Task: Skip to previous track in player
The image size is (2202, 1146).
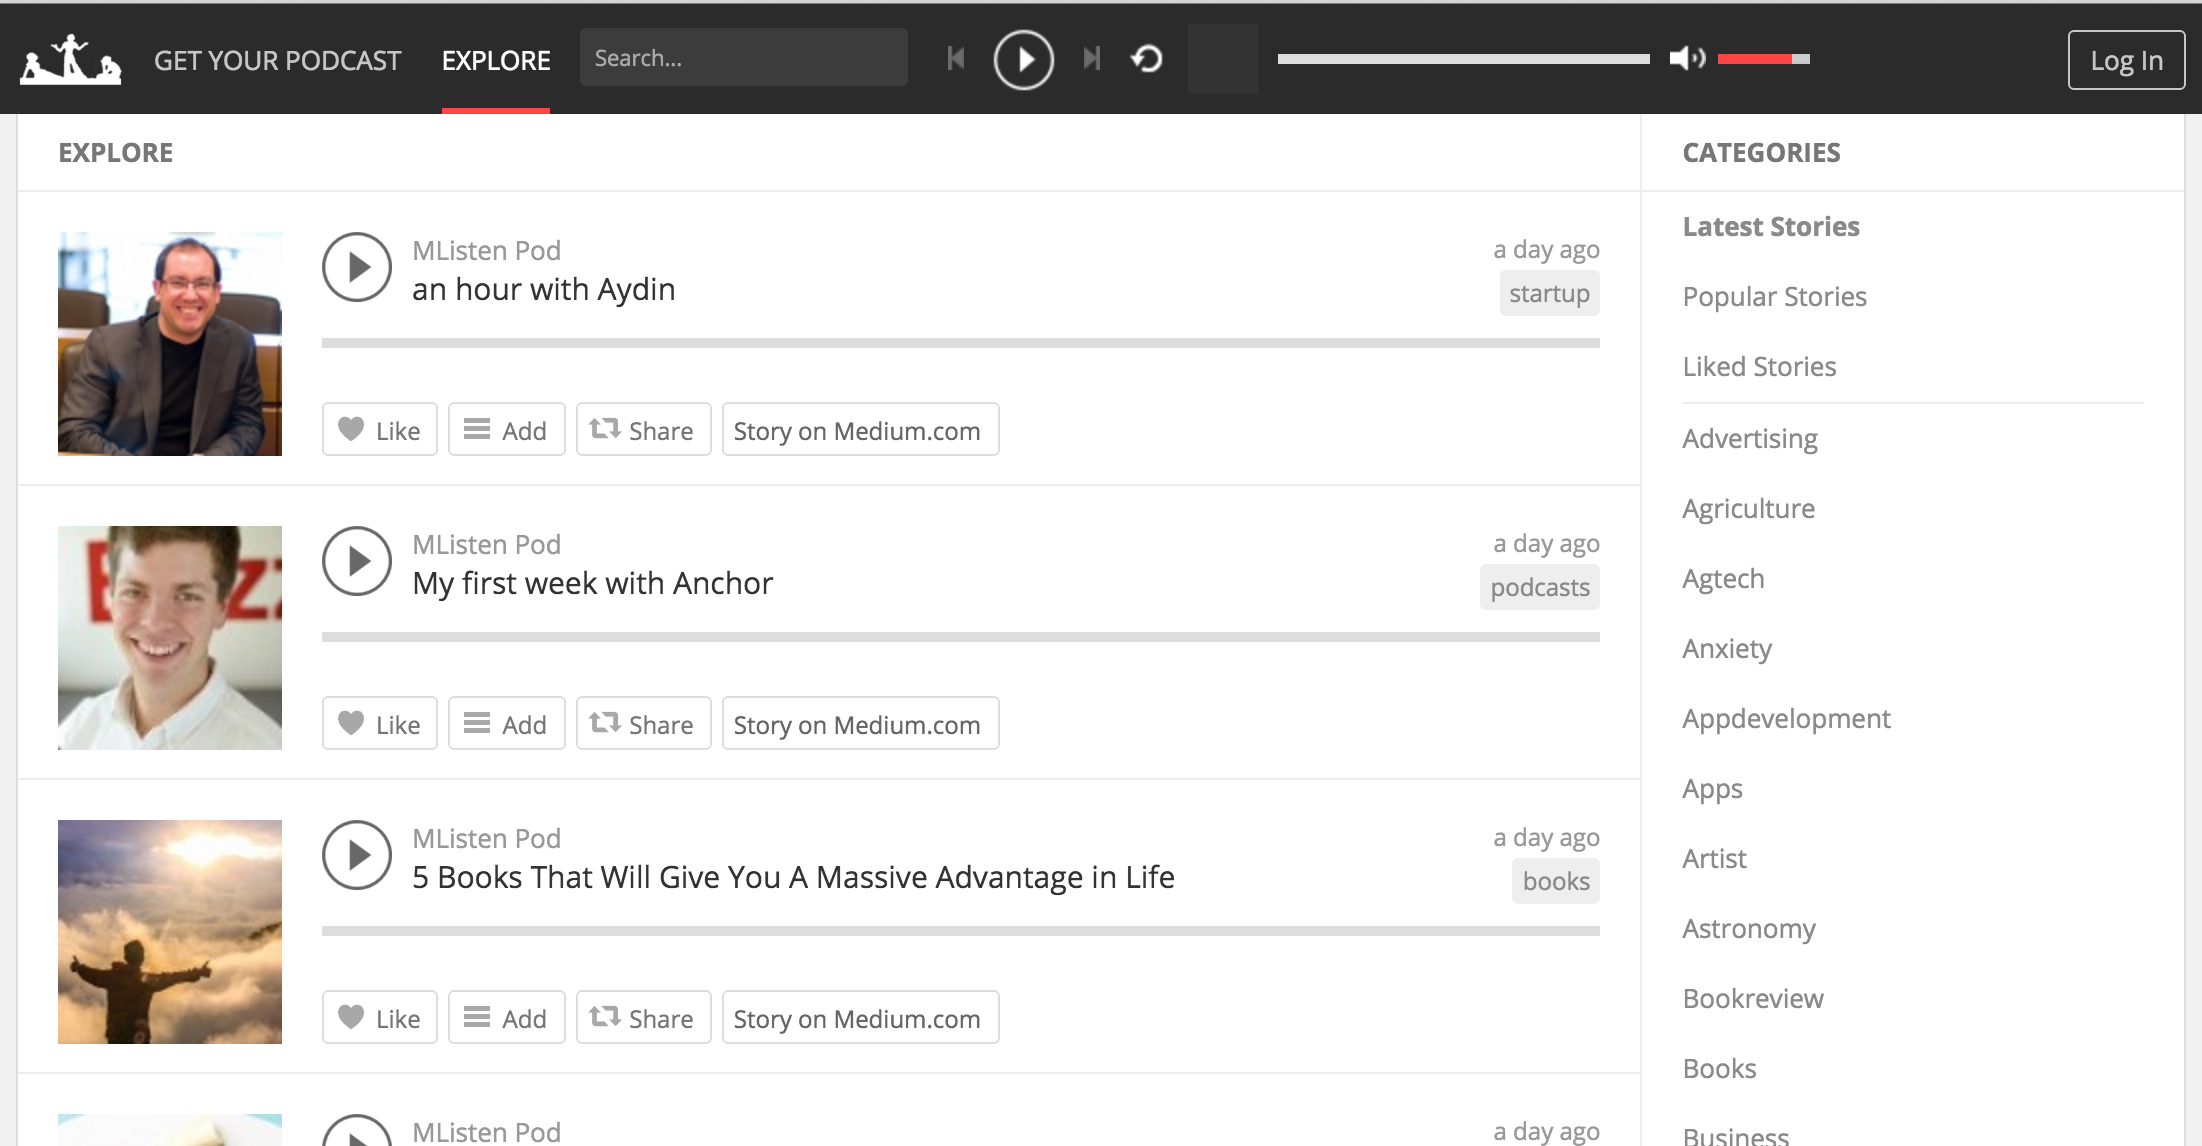Action: [955, 59]
